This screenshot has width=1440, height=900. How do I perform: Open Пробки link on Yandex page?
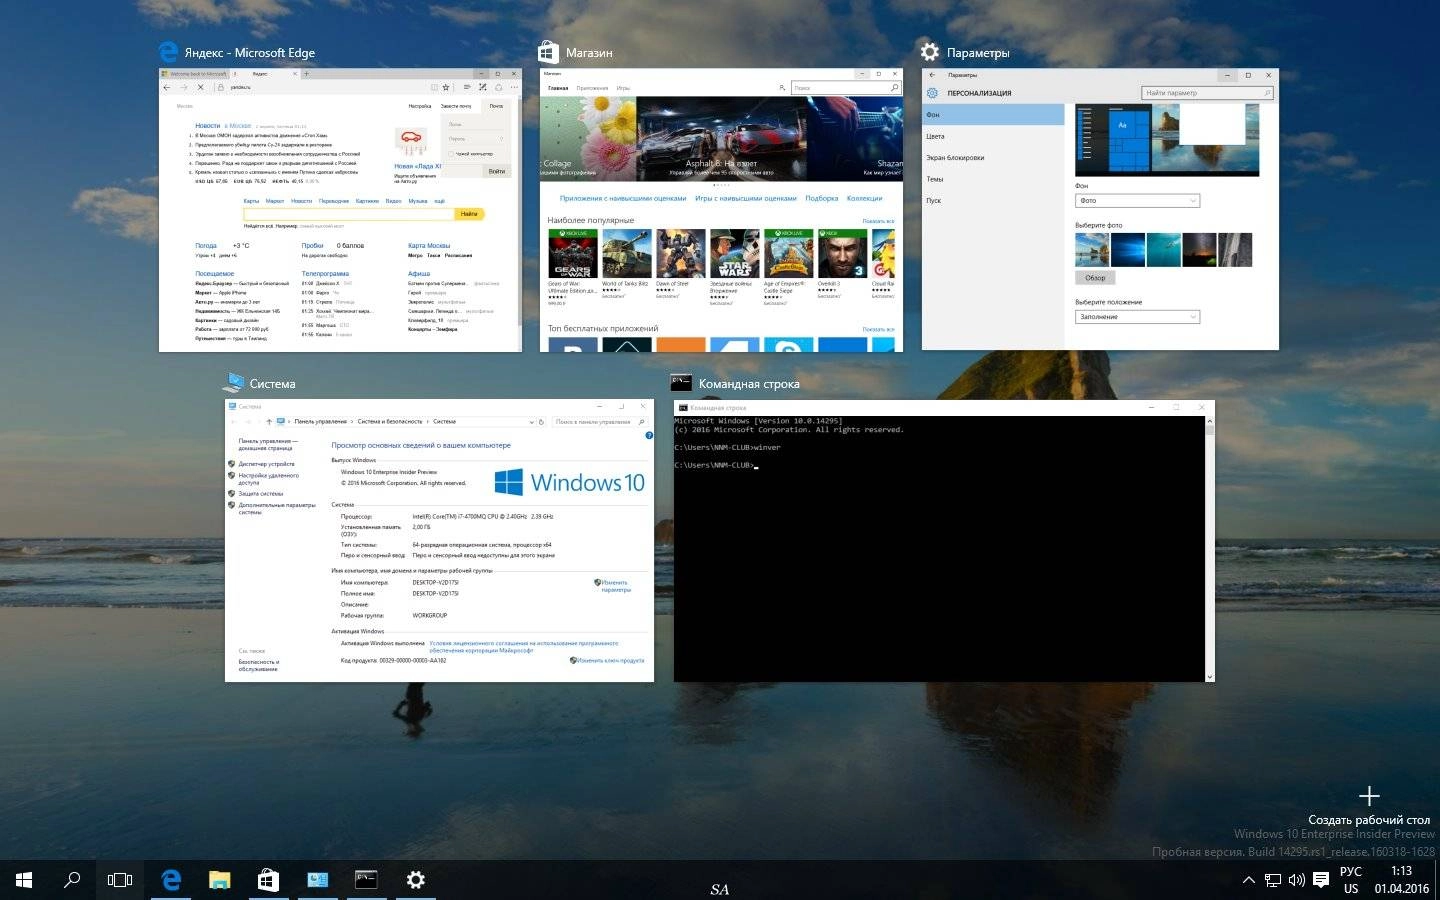point(313,245)
